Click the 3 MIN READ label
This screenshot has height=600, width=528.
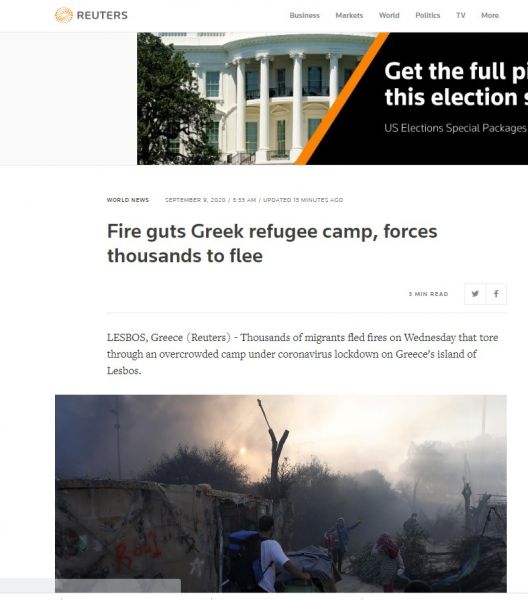pyautogui.click(x=428, y=294)
